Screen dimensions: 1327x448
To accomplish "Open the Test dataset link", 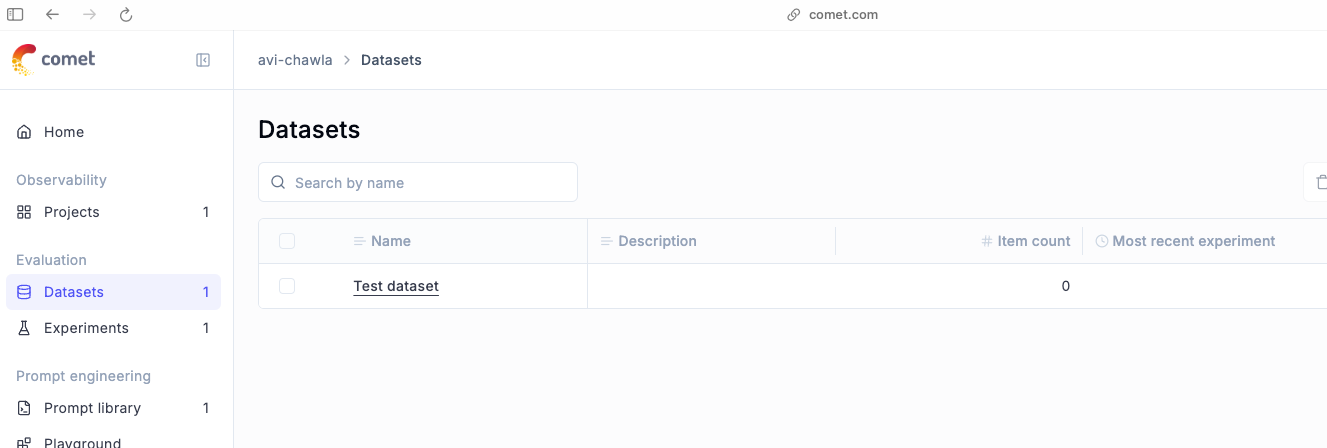I will (x=396, y=286).
